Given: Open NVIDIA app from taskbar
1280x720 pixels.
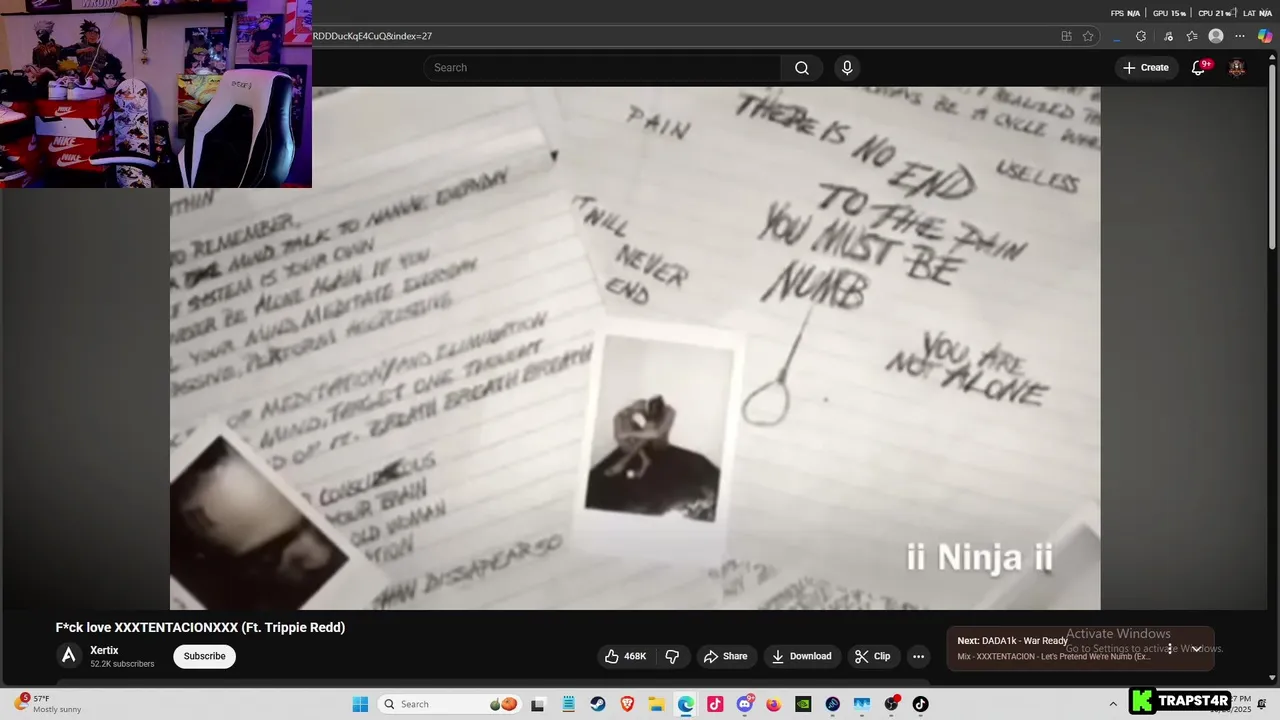Looking at the screenshot, I should point(803,704).
